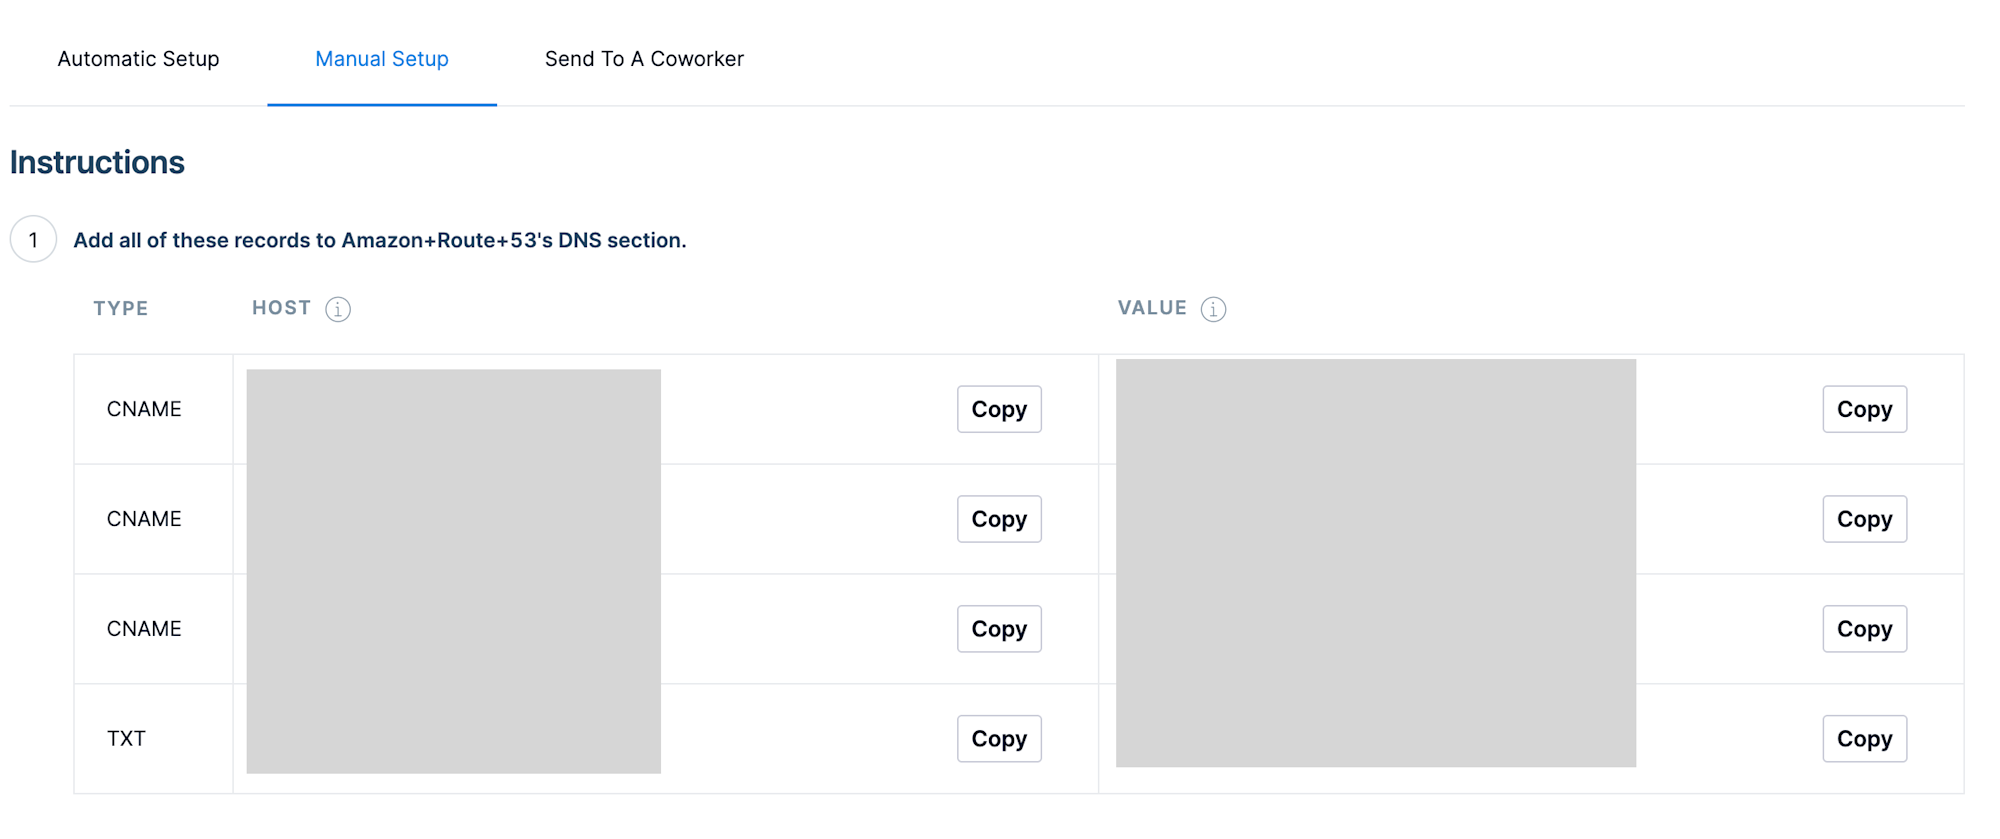The height and width of the screenshot is (839, 2000).
Task: Copy the third CNAME host
Action: pos(999,629)
